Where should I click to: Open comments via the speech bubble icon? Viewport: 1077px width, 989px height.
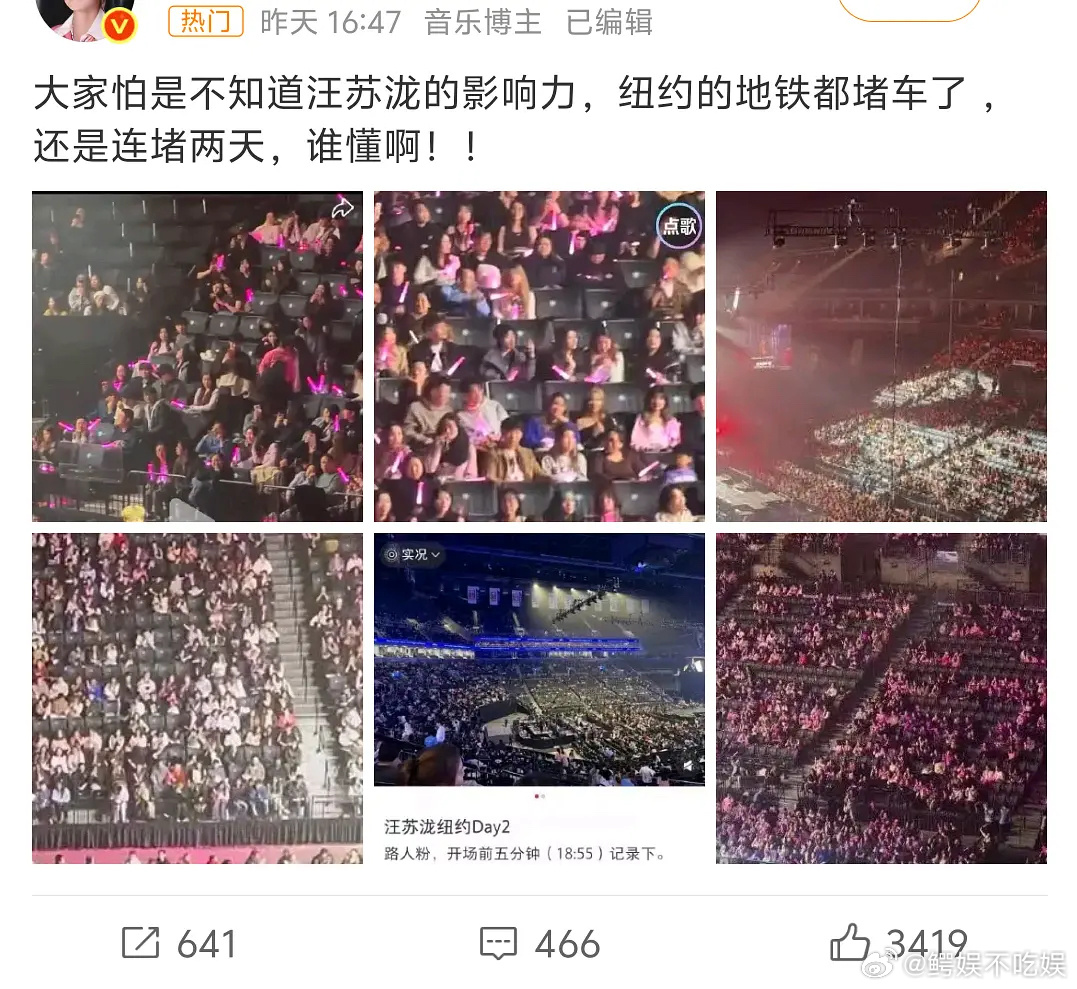point(498,943)
